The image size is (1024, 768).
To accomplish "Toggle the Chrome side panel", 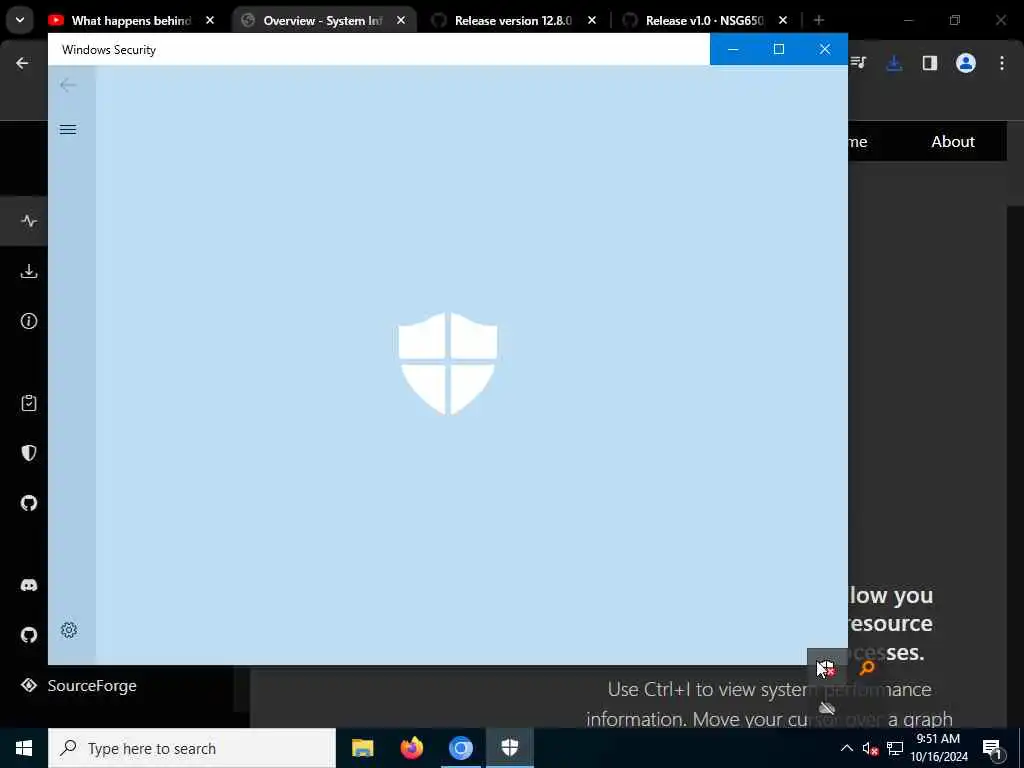I will [x=929, y=63].
